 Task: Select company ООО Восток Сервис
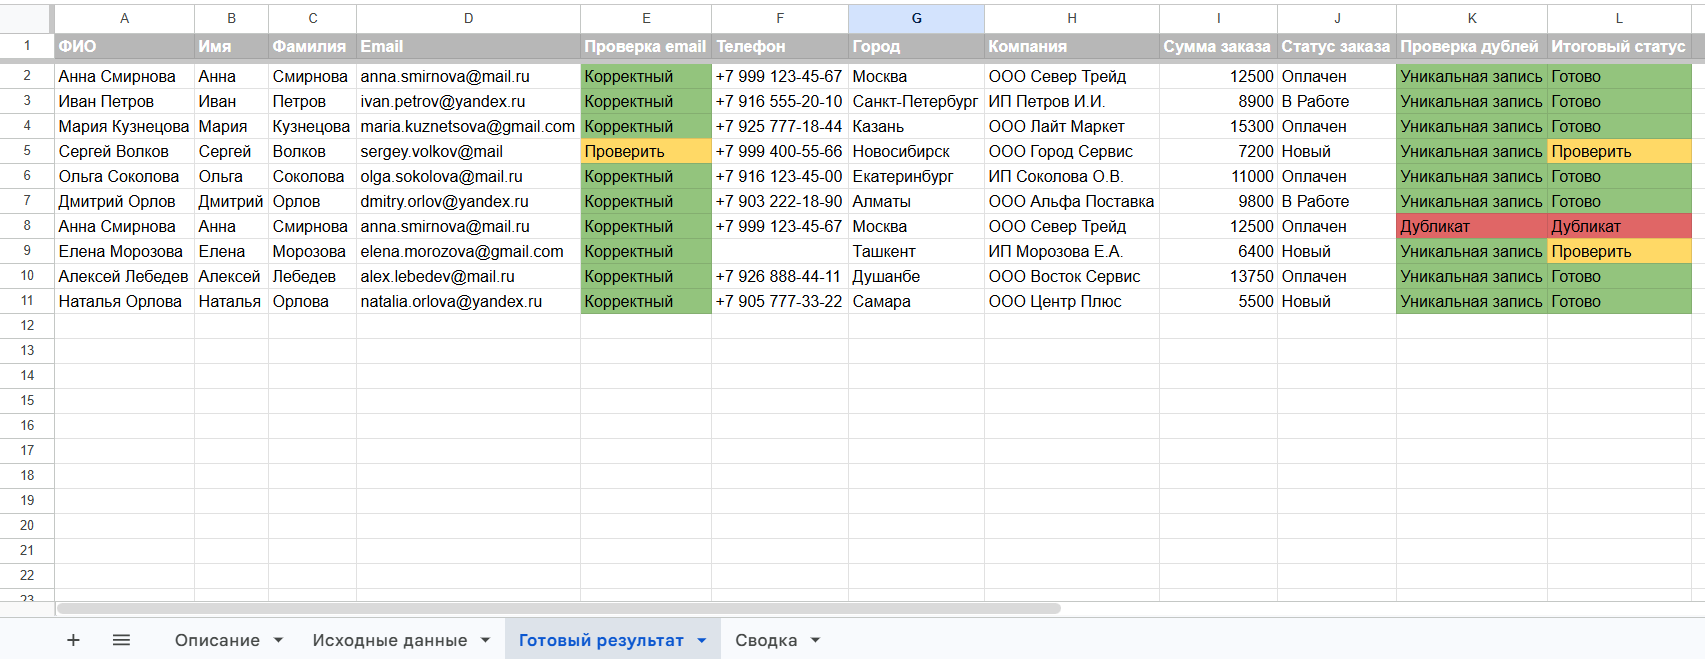pos(1072,276)
